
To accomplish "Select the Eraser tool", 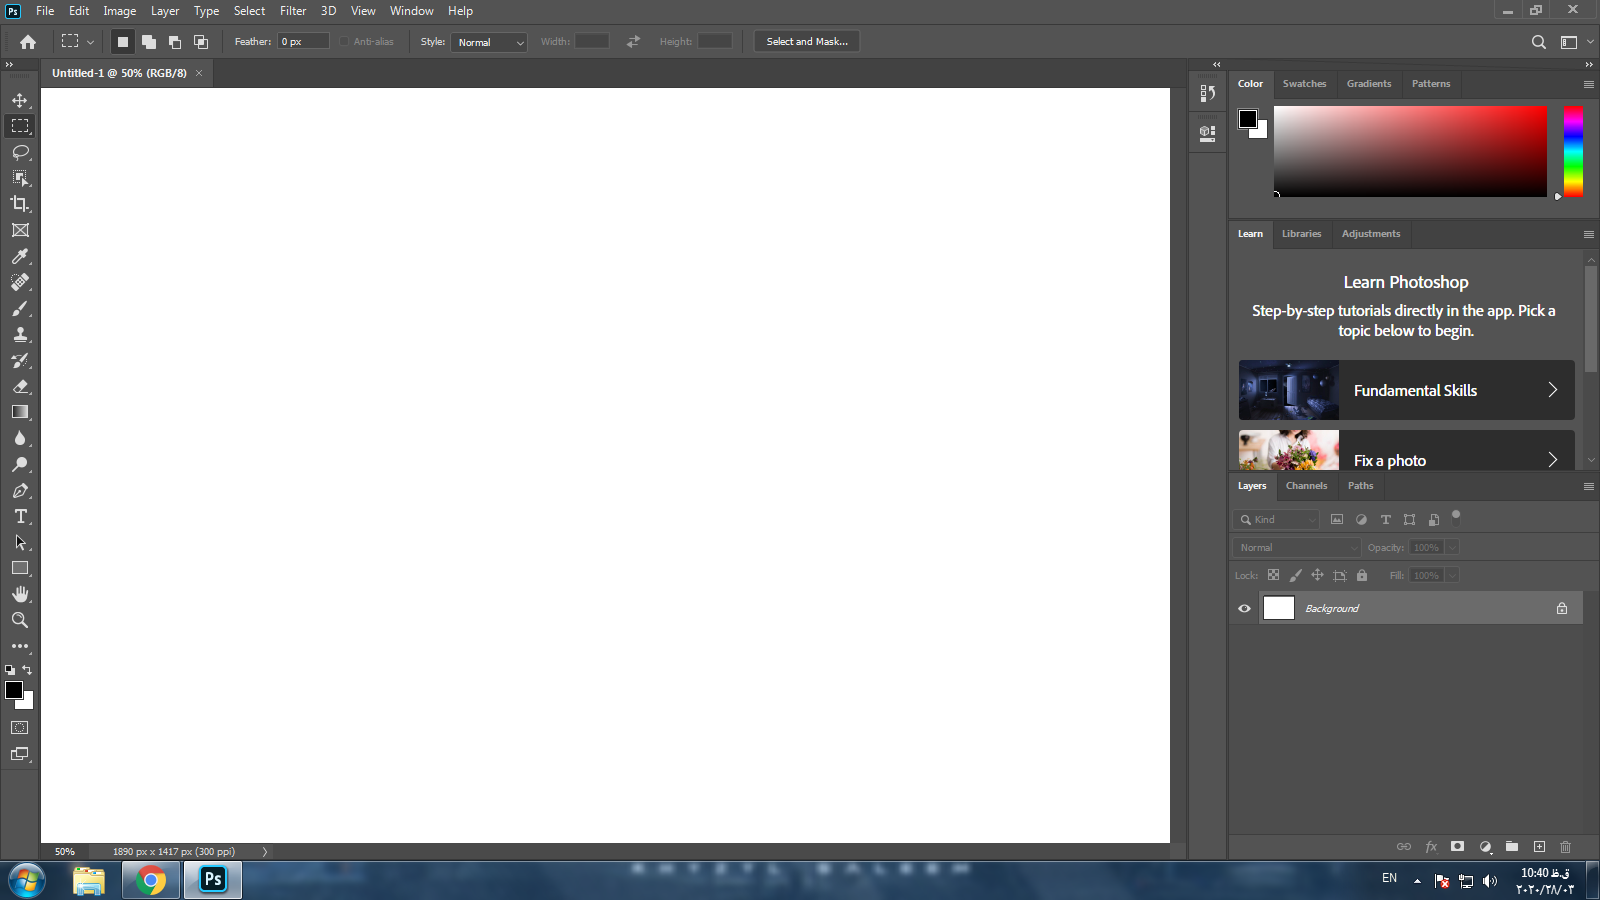I will pyautogui.click(x=20, y=386).
